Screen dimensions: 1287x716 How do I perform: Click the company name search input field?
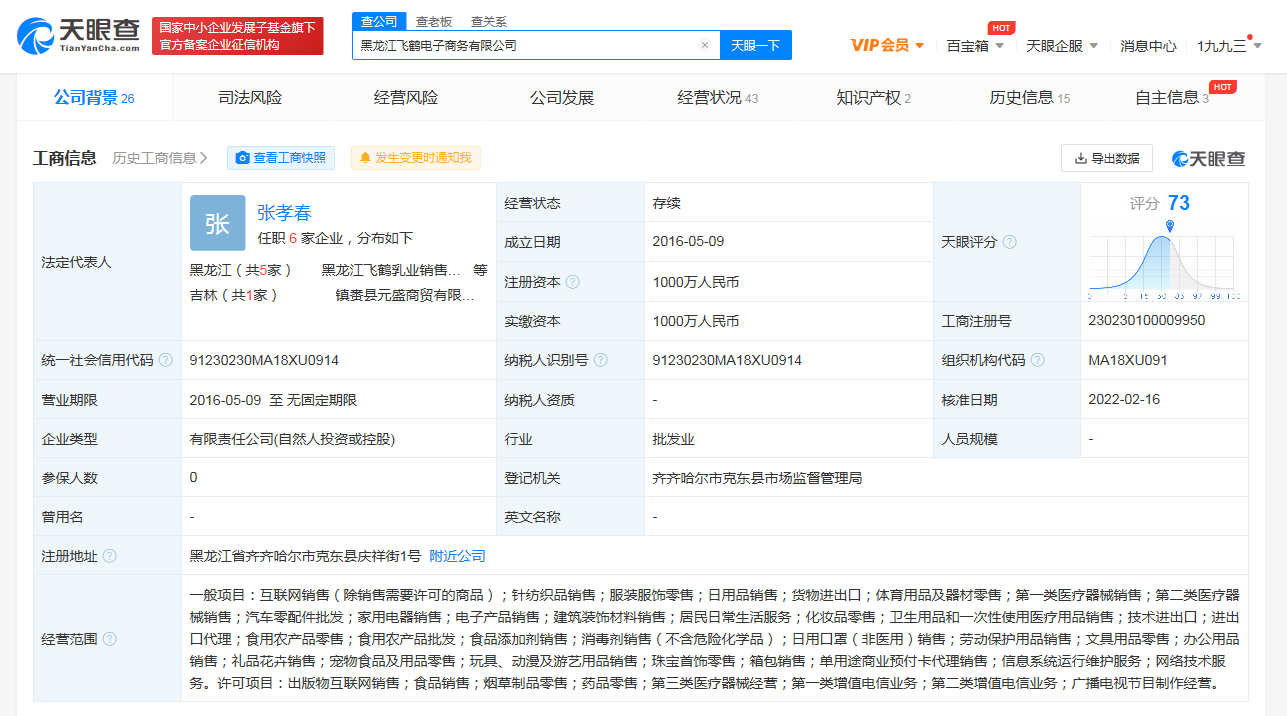pyautogui.click(x=525, y=45)
